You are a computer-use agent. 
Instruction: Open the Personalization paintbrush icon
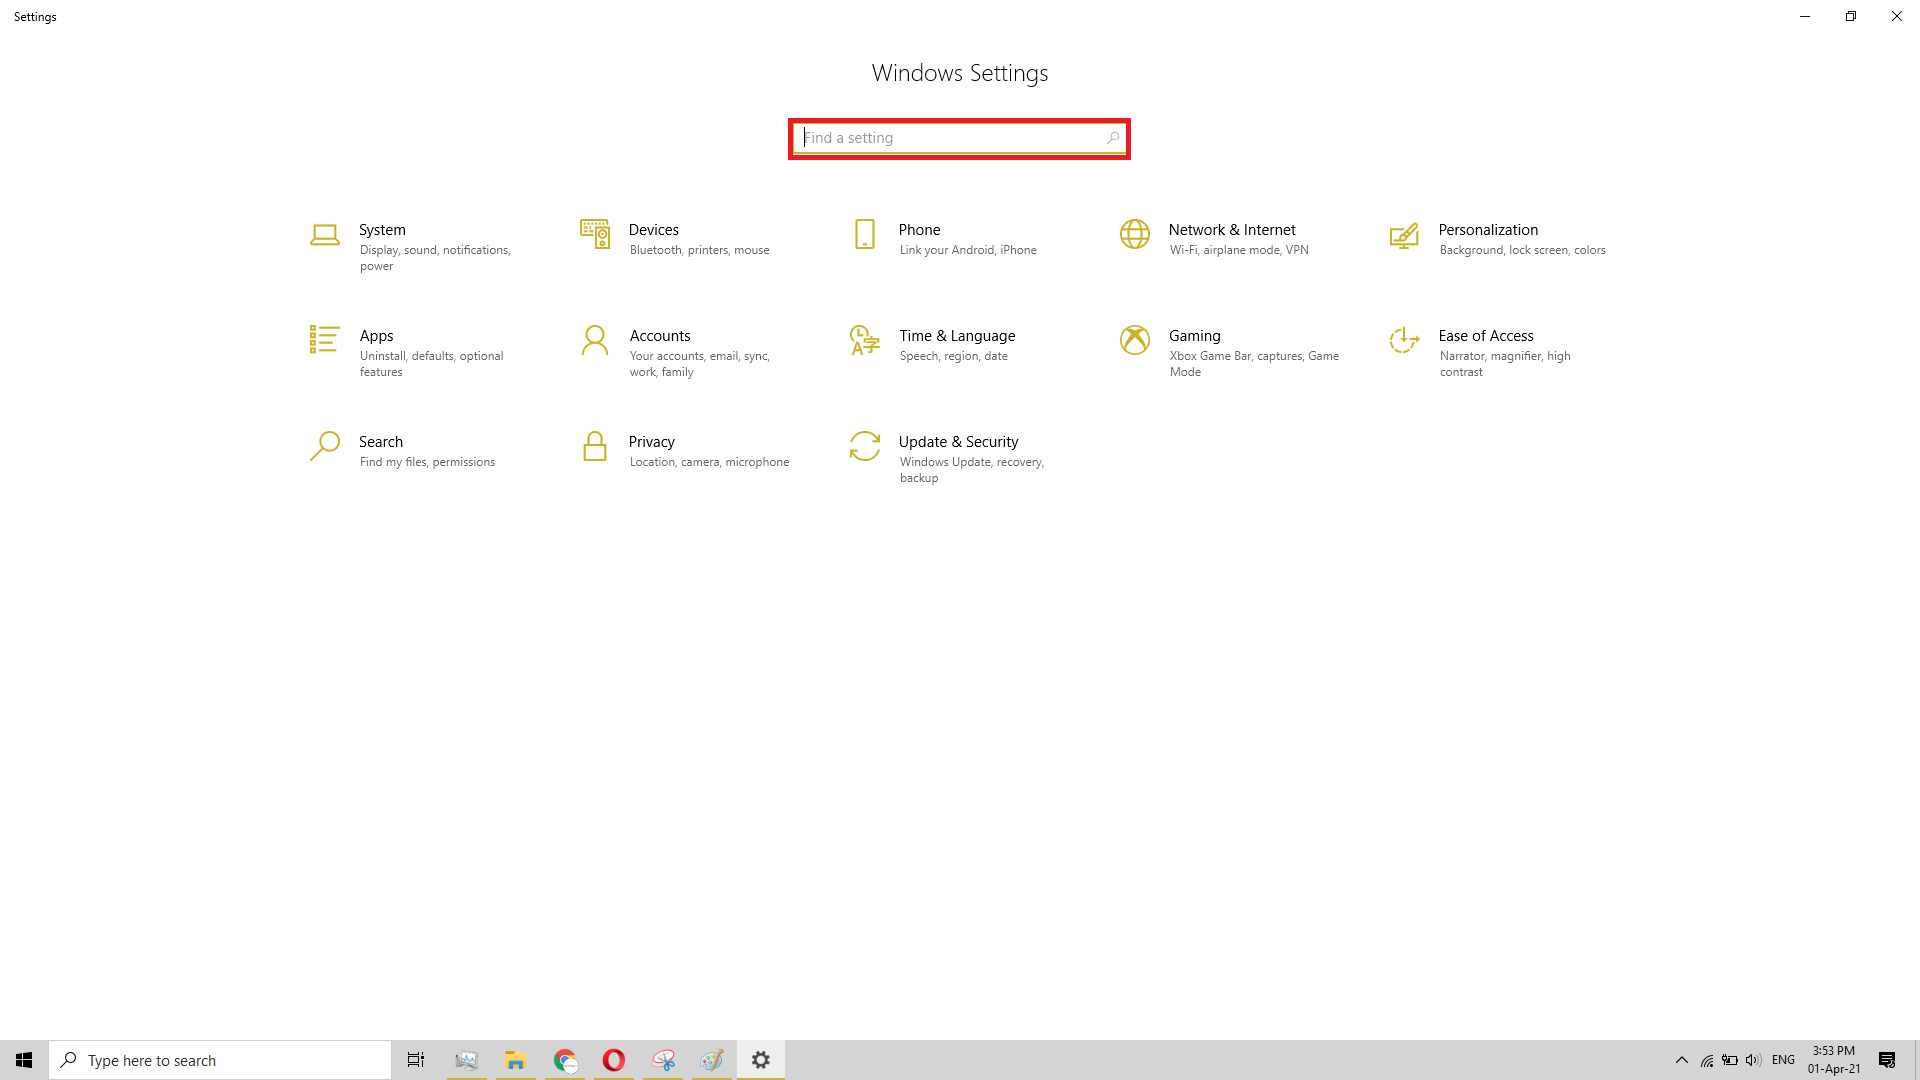click(1404, 235)
